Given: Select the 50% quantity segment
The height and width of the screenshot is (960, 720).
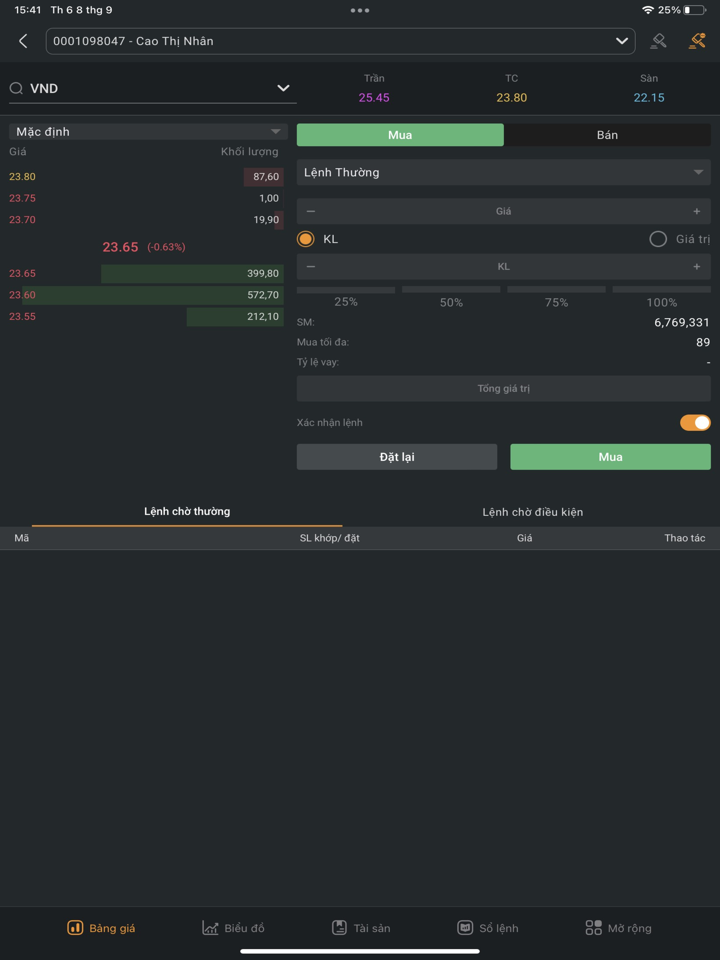Looking at the screenshot, I should tap(451, 298).
